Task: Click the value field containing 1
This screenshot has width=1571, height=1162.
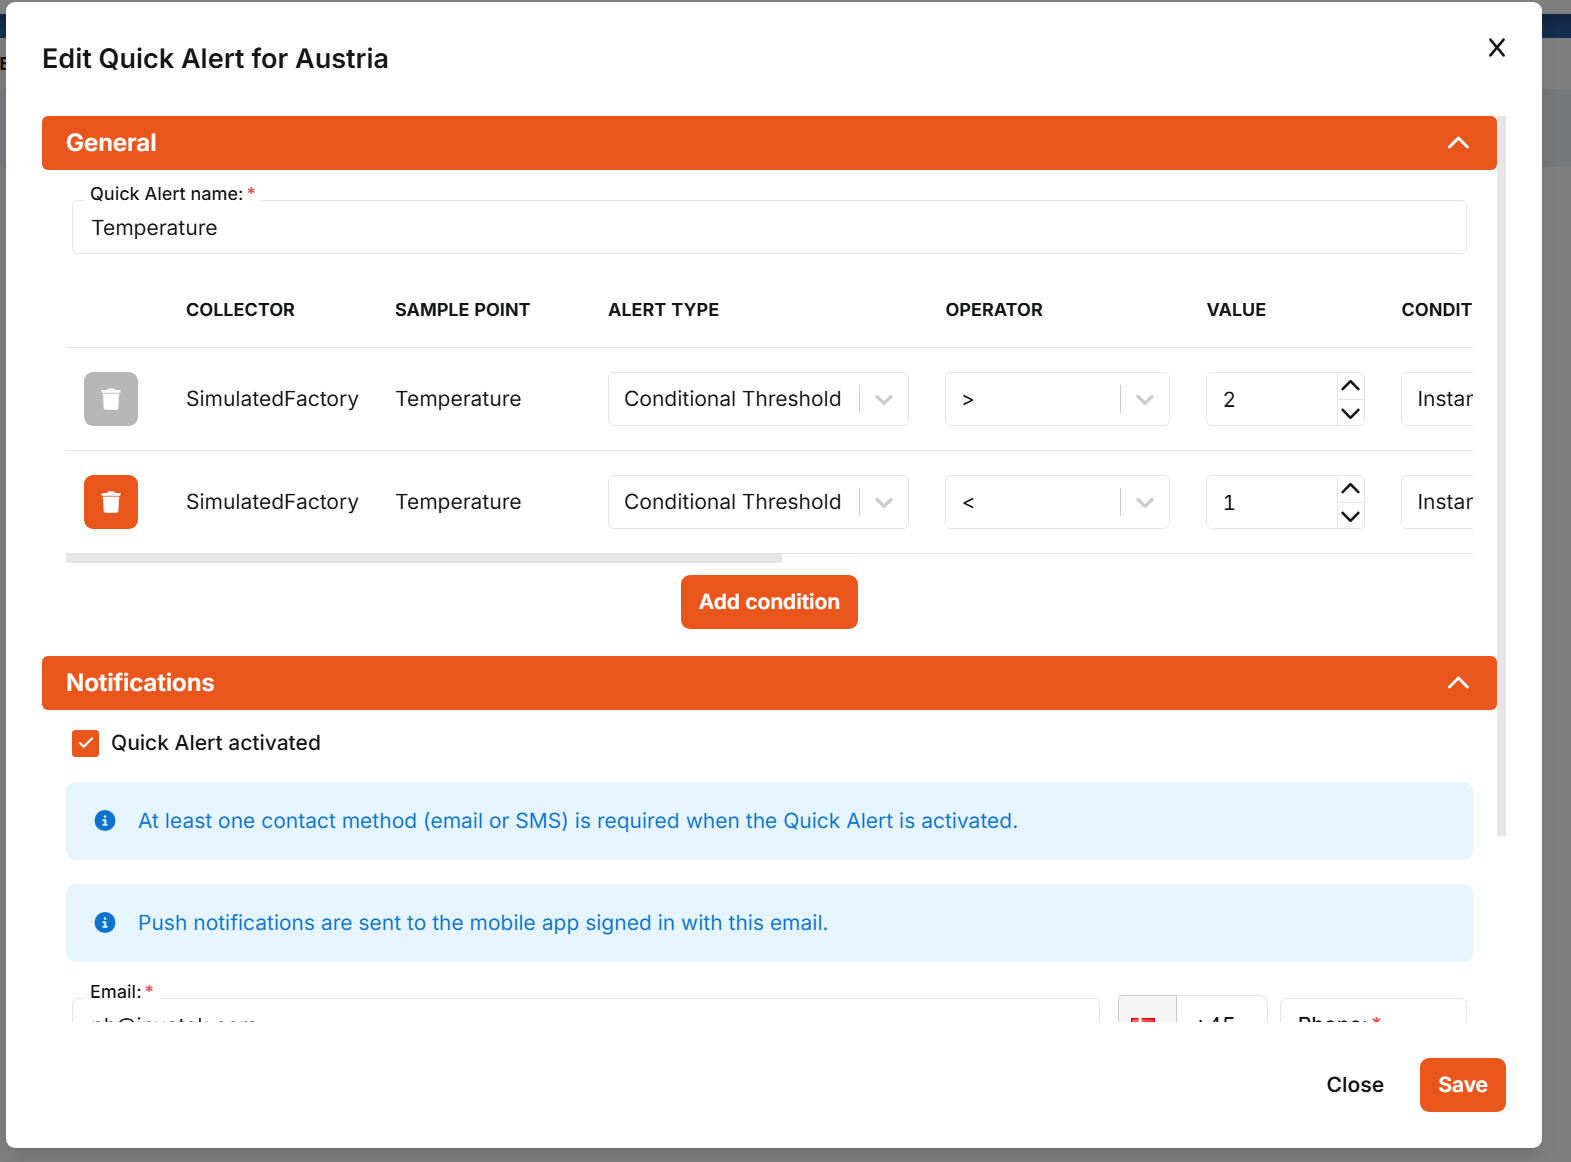Action: (1271, 502)
